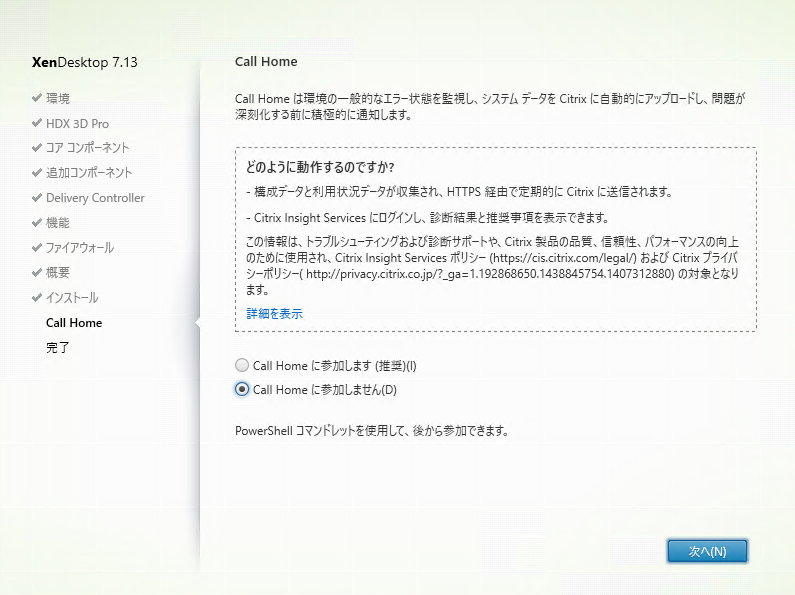Image resolution: width=795 pixels, height=595 pixels.
Task: Click the XenDesktop 7.13 title
Action: 85,62
